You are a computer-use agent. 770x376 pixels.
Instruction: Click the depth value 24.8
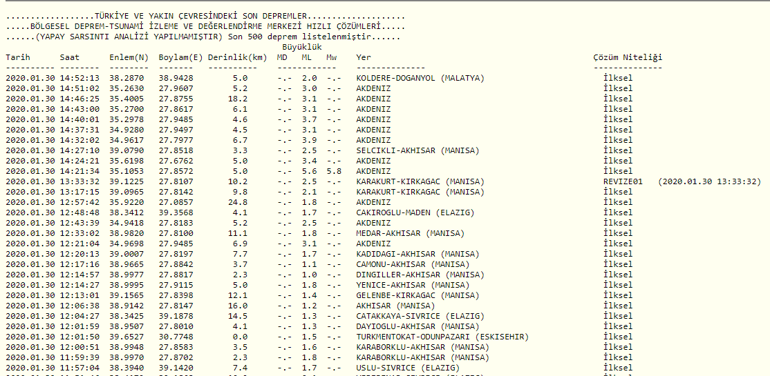click(x=238, y=202)
